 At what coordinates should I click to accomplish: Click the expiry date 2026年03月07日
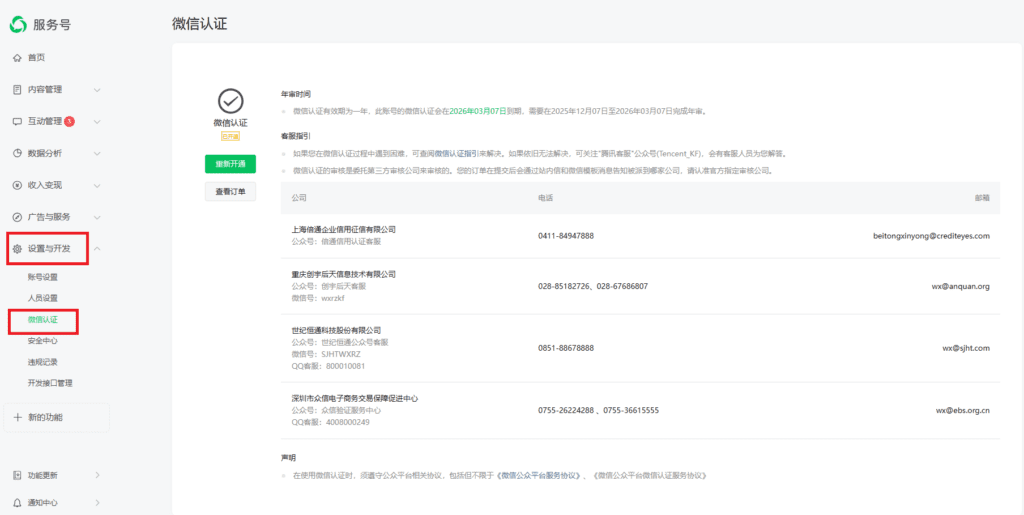[x=478, y=112]
